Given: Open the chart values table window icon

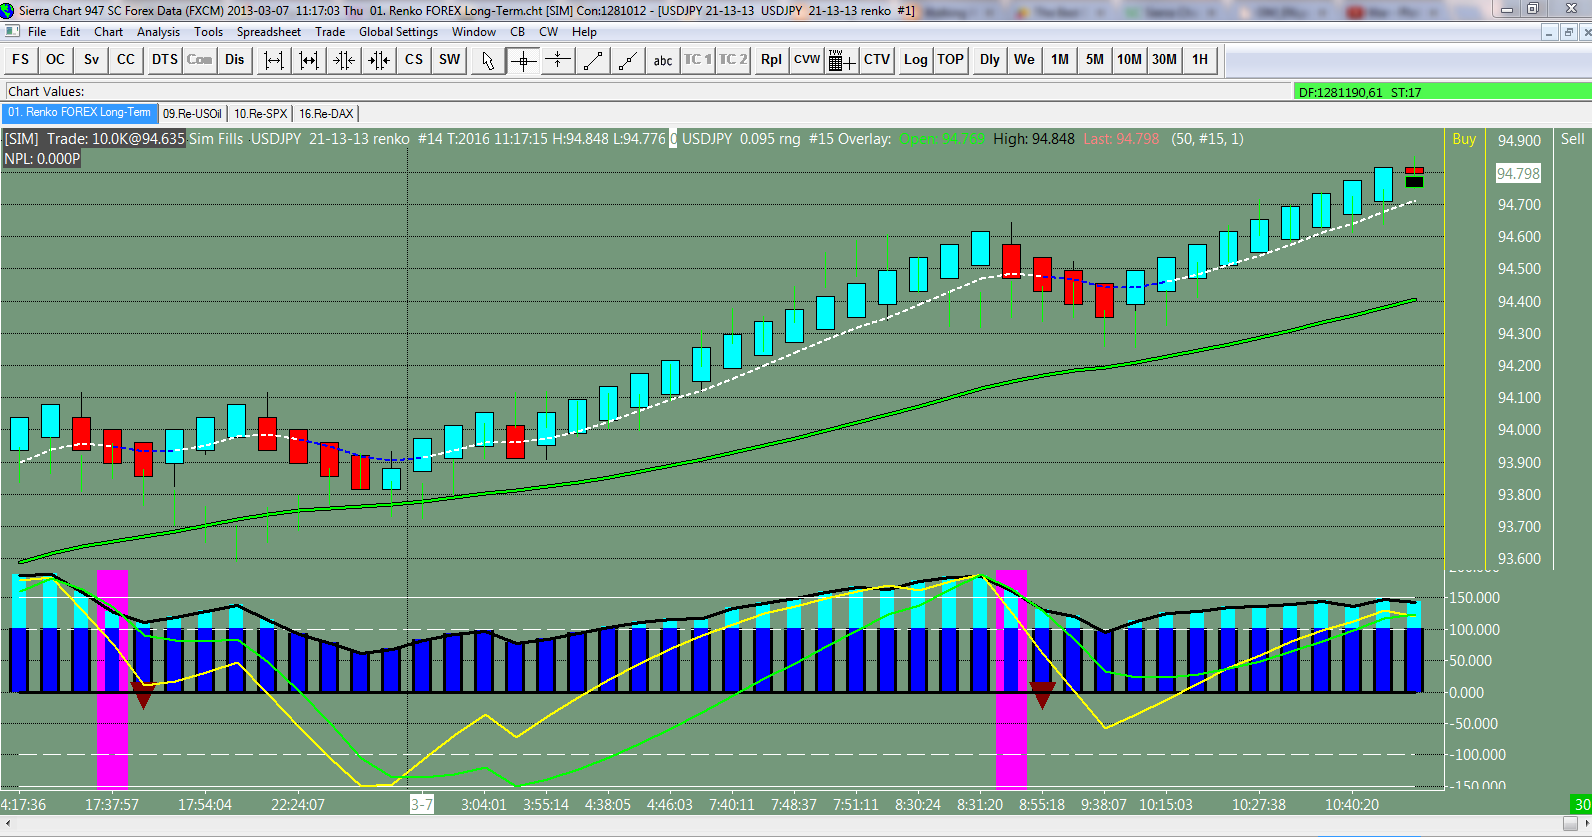Looking at the screenshot, I should (842, 60).
